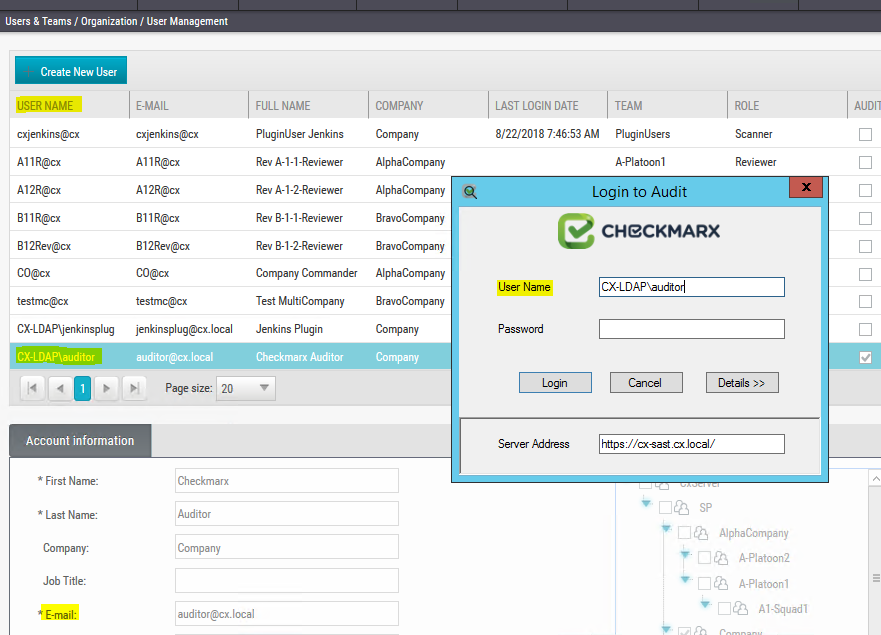Toggle audit checkbox for testmc@cx row
Viewport: 881px width, 635px height.
(x=865, y=302)
